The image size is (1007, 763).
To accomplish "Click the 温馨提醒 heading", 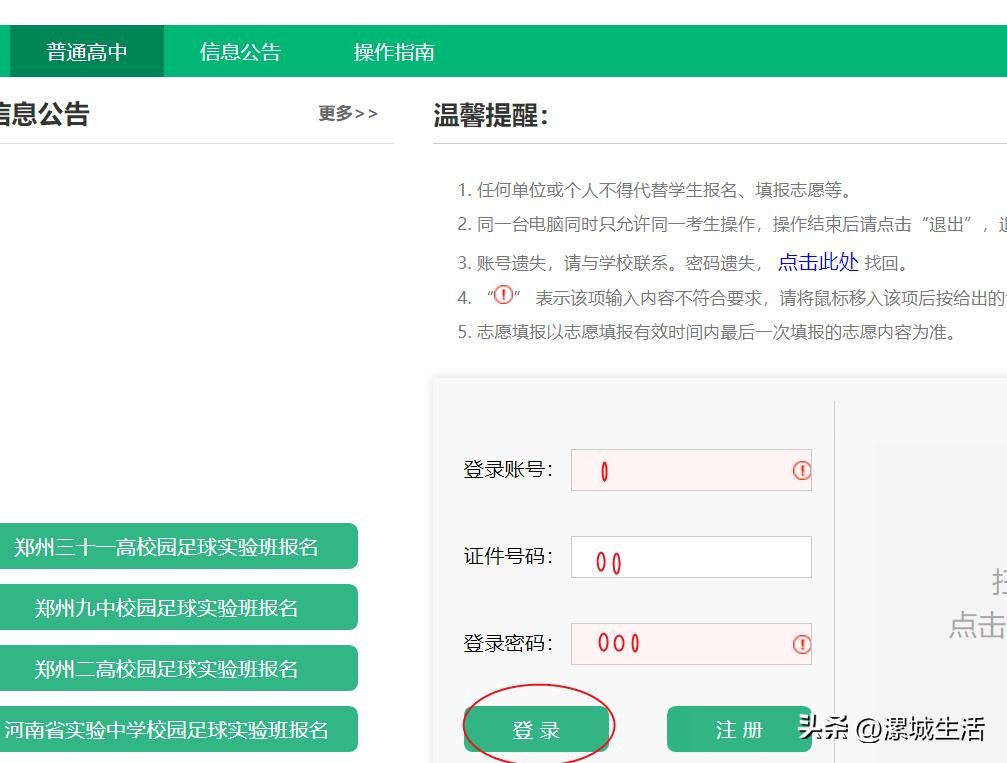I will click(x=491, y=115).
